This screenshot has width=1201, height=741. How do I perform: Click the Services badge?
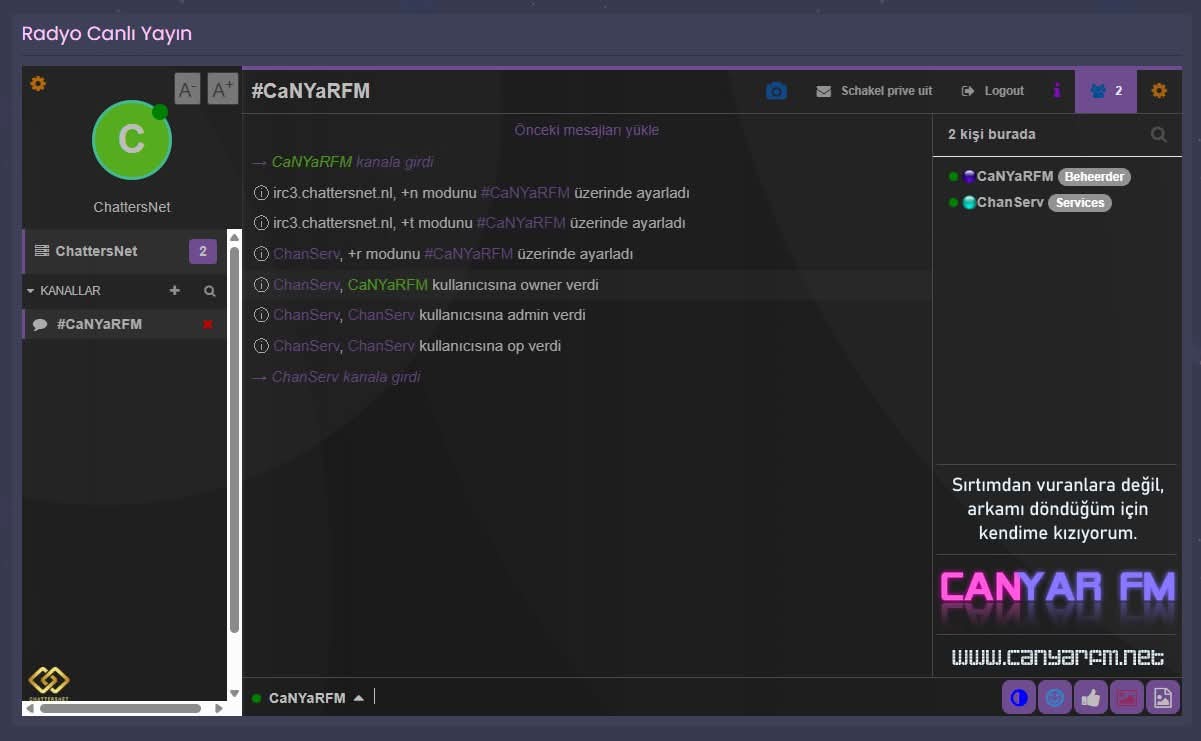click(x=1080, y=203)
